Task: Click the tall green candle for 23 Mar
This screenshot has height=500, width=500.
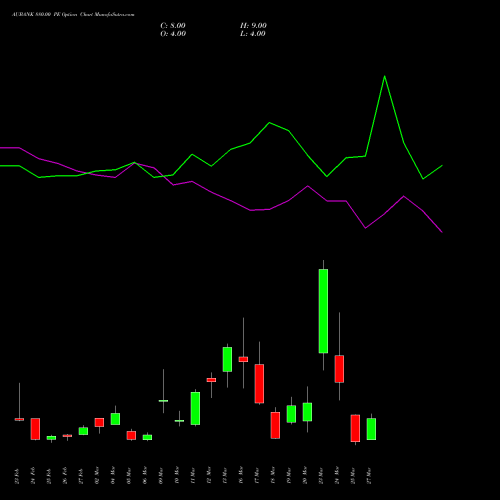Action: tap(323, 311)
